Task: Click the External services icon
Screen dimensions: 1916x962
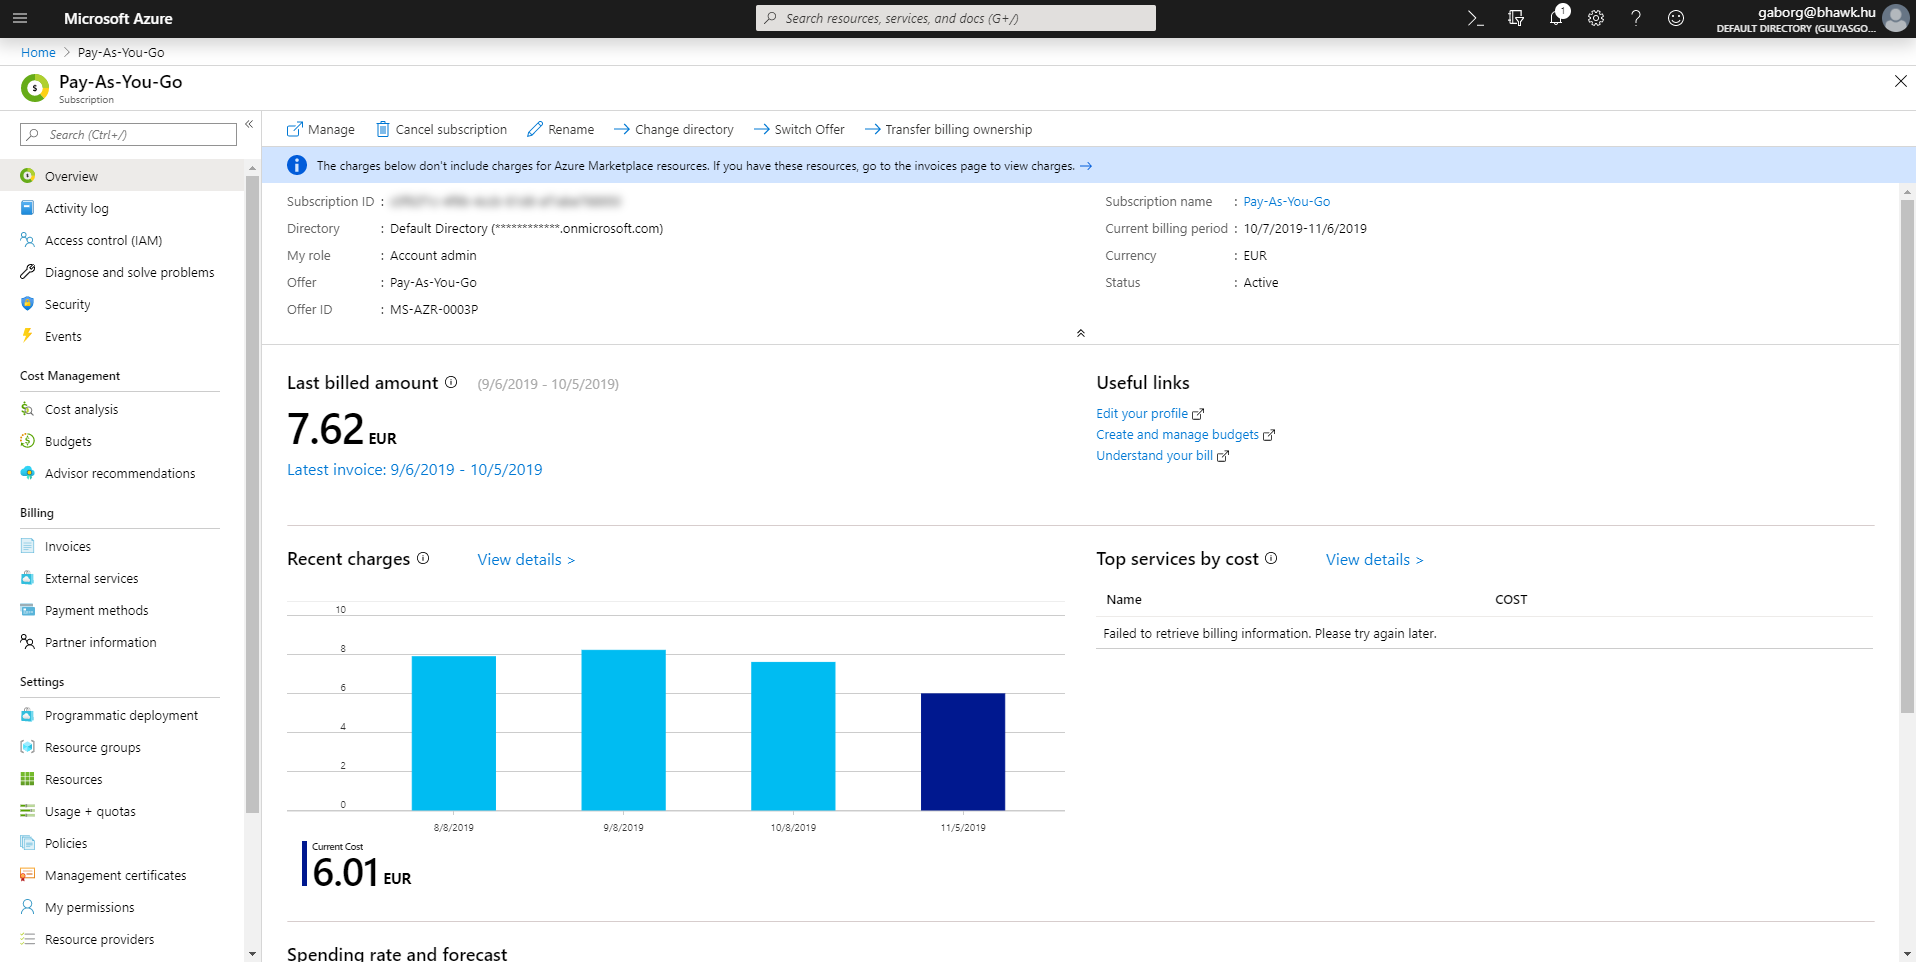Action: point(27,578)
